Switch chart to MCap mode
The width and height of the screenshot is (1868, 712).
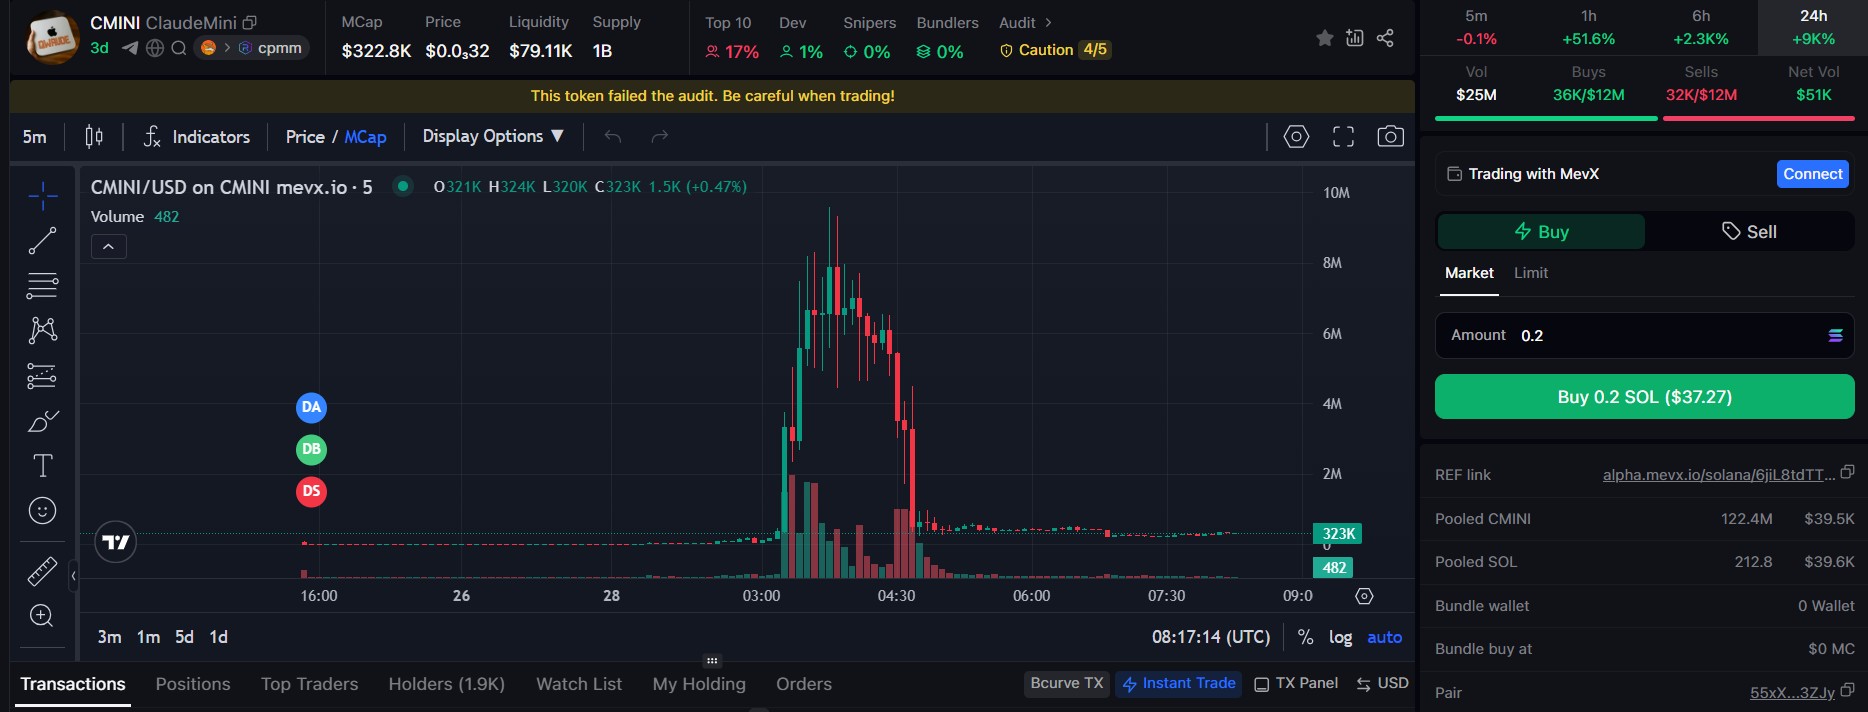[x=365, y=137]
